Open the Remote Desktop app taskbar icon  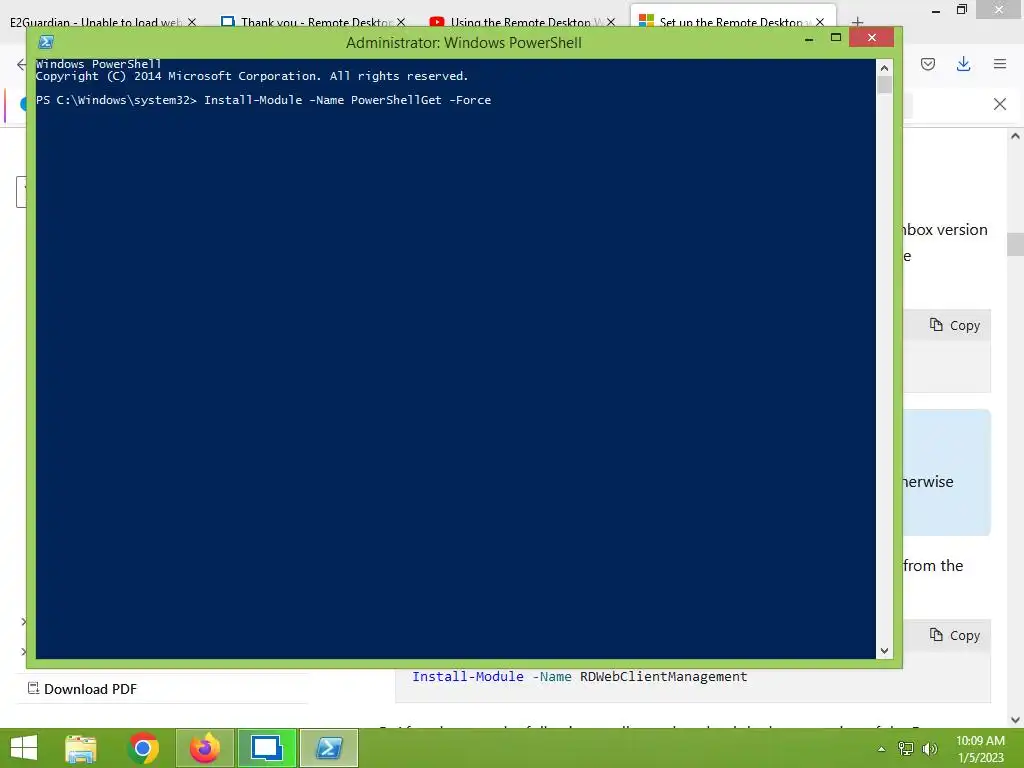pos(267,748)
